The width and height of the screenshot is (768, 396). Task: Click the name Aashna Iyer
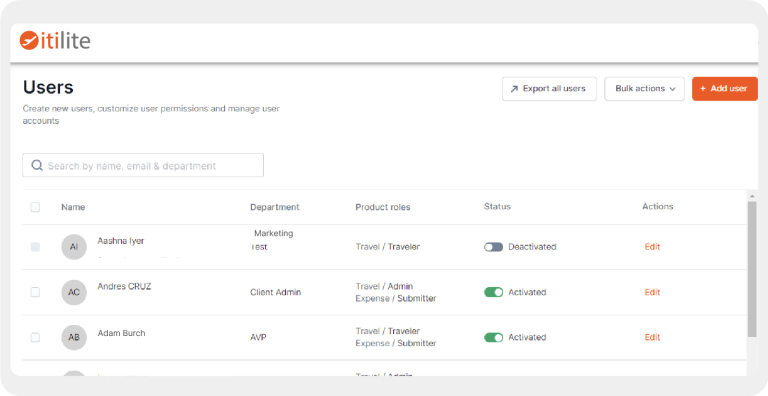pyautogui.click(x=120, y=241)
